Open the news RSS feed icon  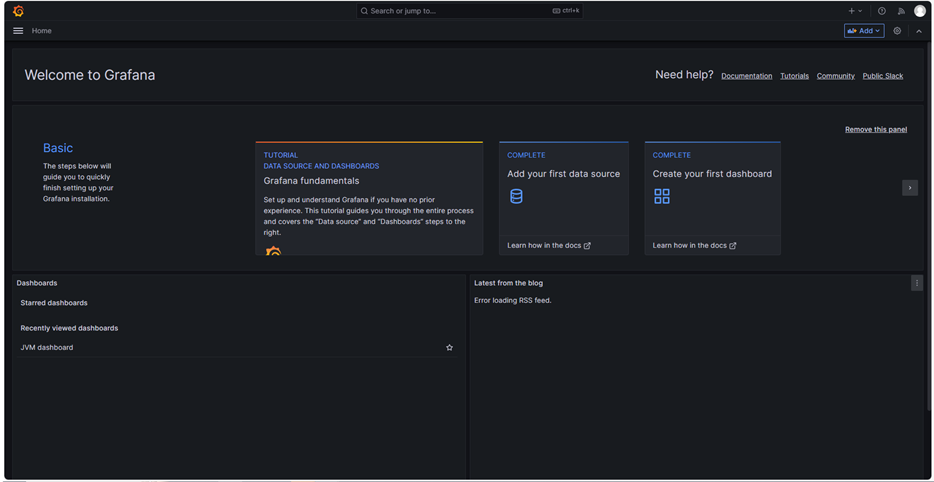[900, 11]
